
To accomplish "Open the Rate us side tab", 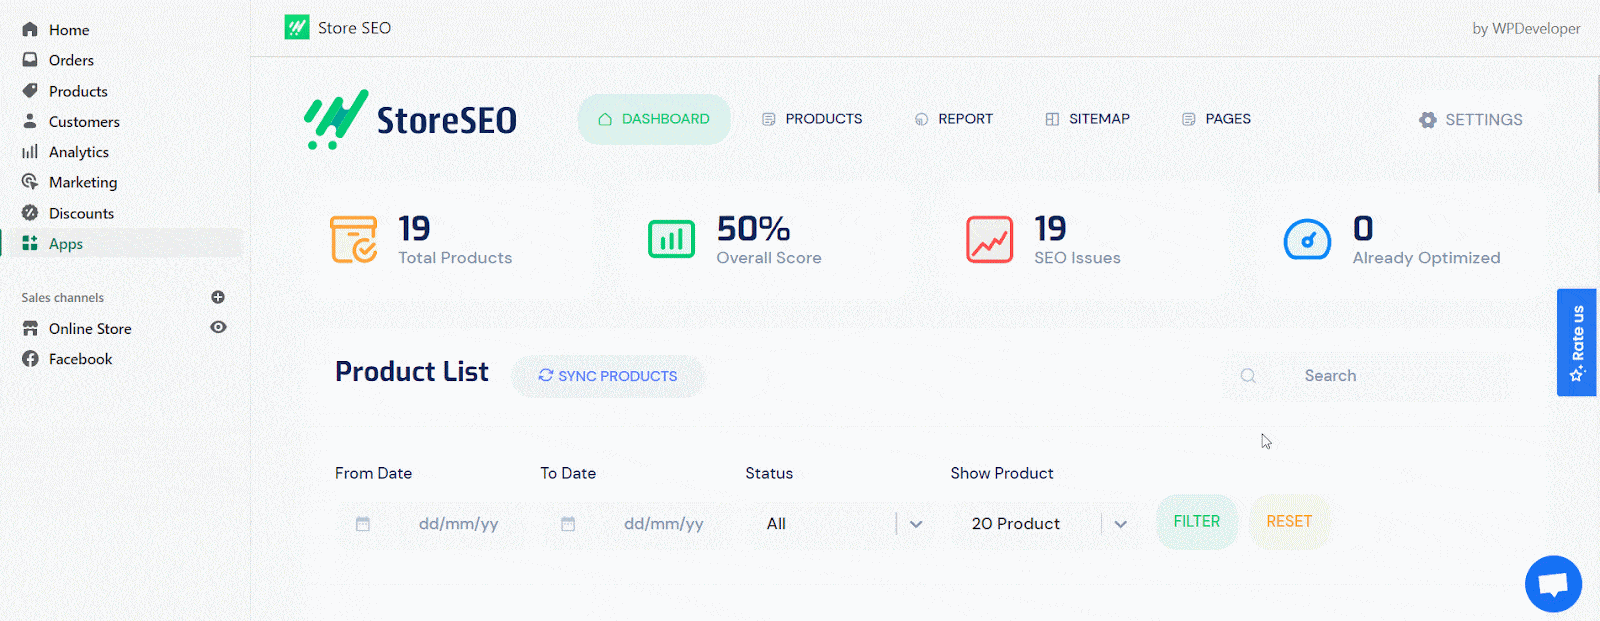I will (x=1577, y=343).
